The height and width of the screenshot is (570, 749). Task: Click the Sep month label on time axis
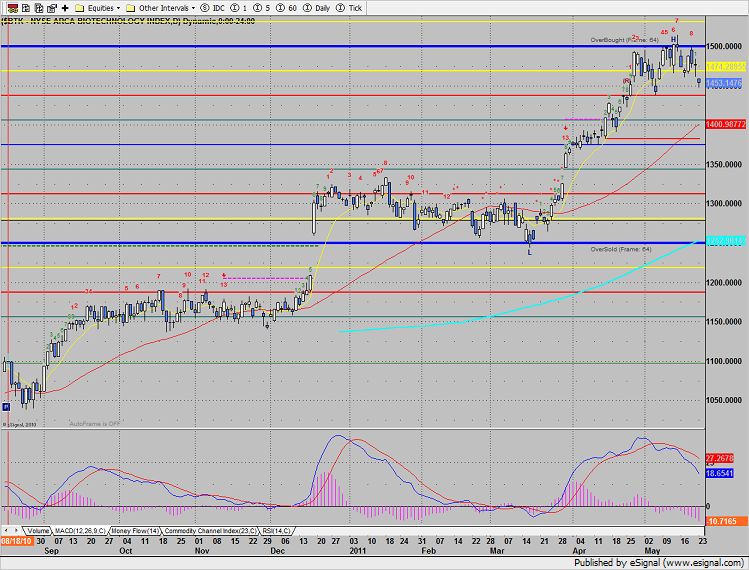(51, 550)
